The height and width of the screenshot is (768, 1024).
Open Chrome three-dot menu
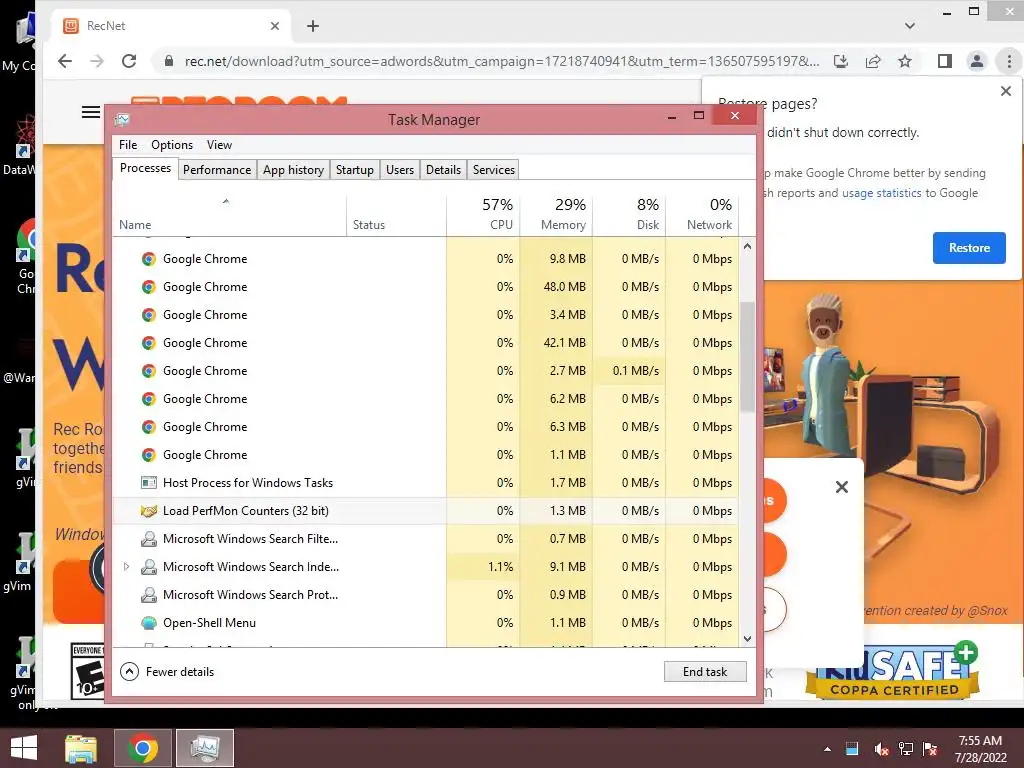point(1009,61)
